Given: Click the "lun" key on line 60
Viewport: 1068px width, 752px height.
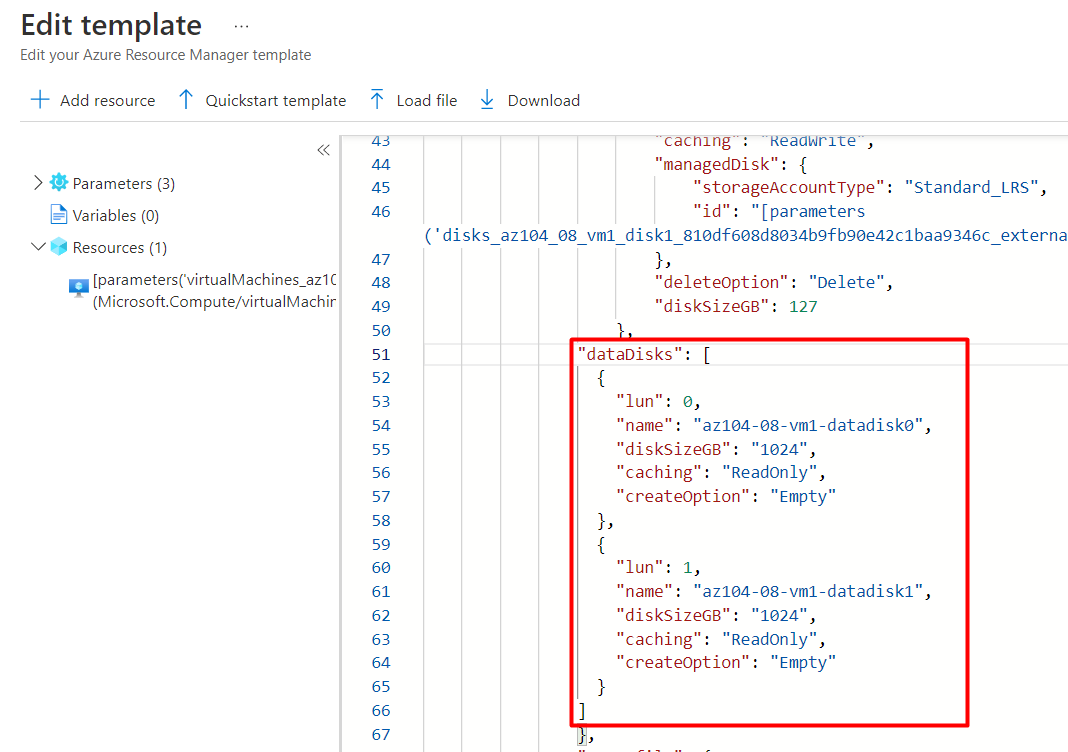Looking at the screenshot, I should [x=640, y=567].
